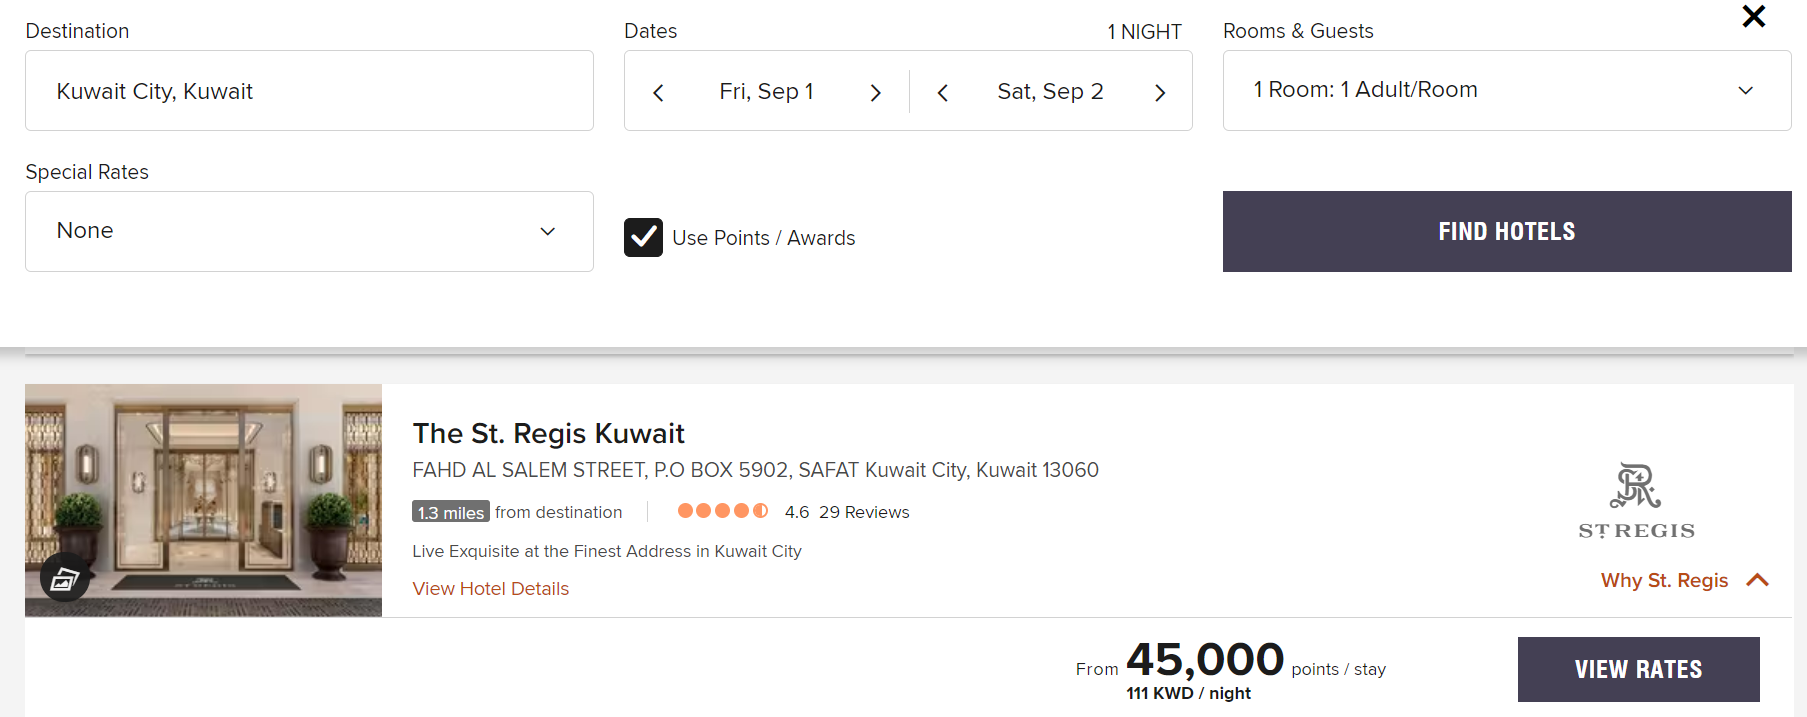Click the Destination input field
This screenshot has width=1807, height=717.
click(309, 91)
